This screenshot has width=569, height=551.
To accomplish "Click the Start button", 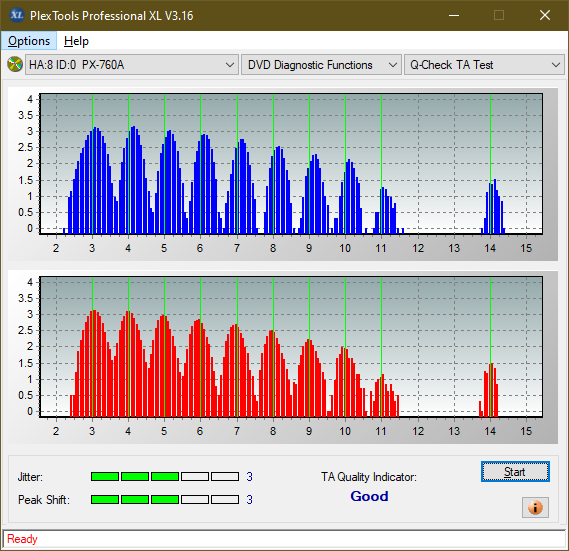I will coord(515,472).
